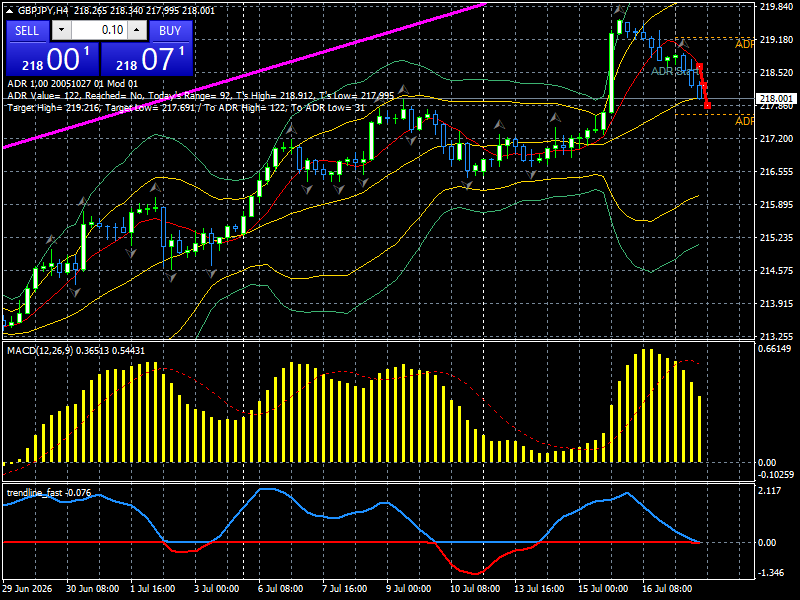
Task: Increase lot volume with up arrow
Action: (137, 30)
